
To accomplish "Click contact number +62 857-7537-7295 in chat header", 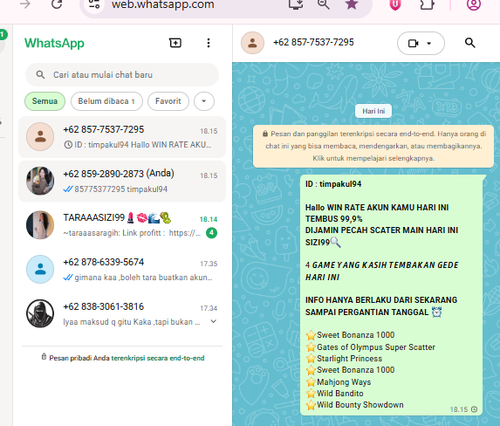I will (x=313, y=42).
